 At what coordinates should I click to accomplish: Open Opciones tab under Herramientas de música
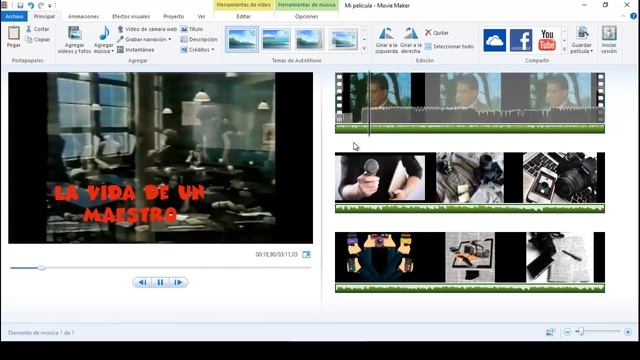point(307,16)
